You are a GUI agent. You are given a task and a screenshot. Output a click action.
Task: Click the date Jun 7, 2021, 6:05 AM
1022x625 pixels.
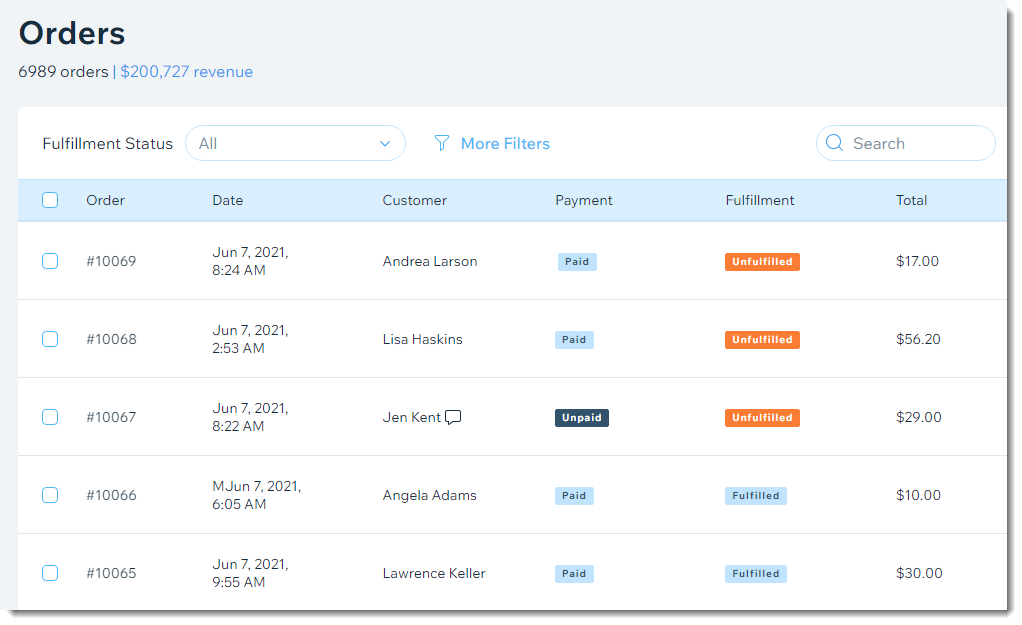[x=257, y=495]
